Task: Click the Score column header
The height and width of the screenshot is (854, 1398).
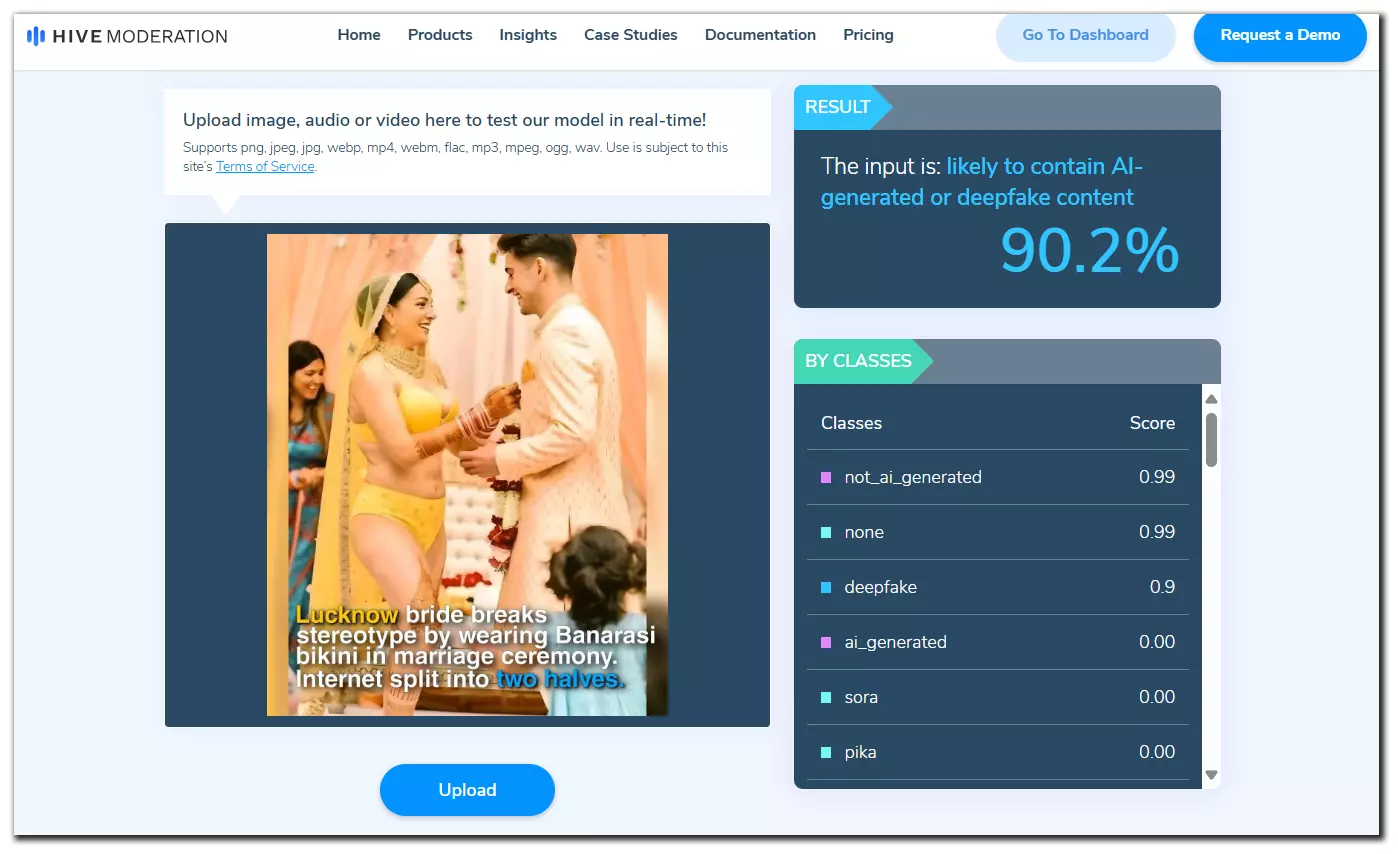Action: point(1152,423)
